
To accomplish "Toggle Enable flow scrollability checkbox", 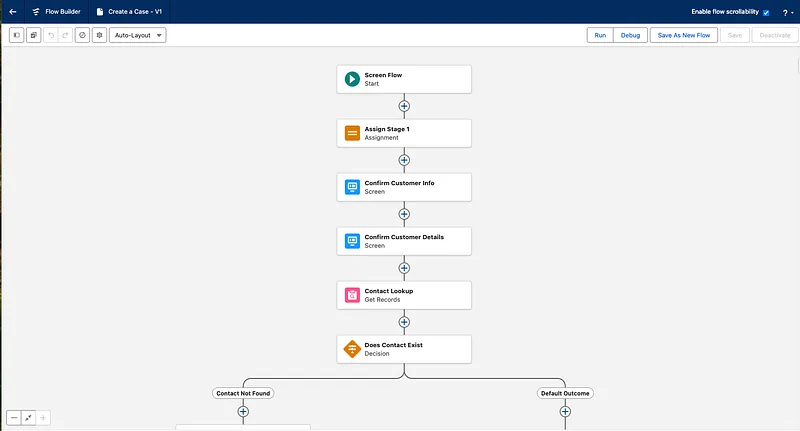I will click(x=766, y=13).
